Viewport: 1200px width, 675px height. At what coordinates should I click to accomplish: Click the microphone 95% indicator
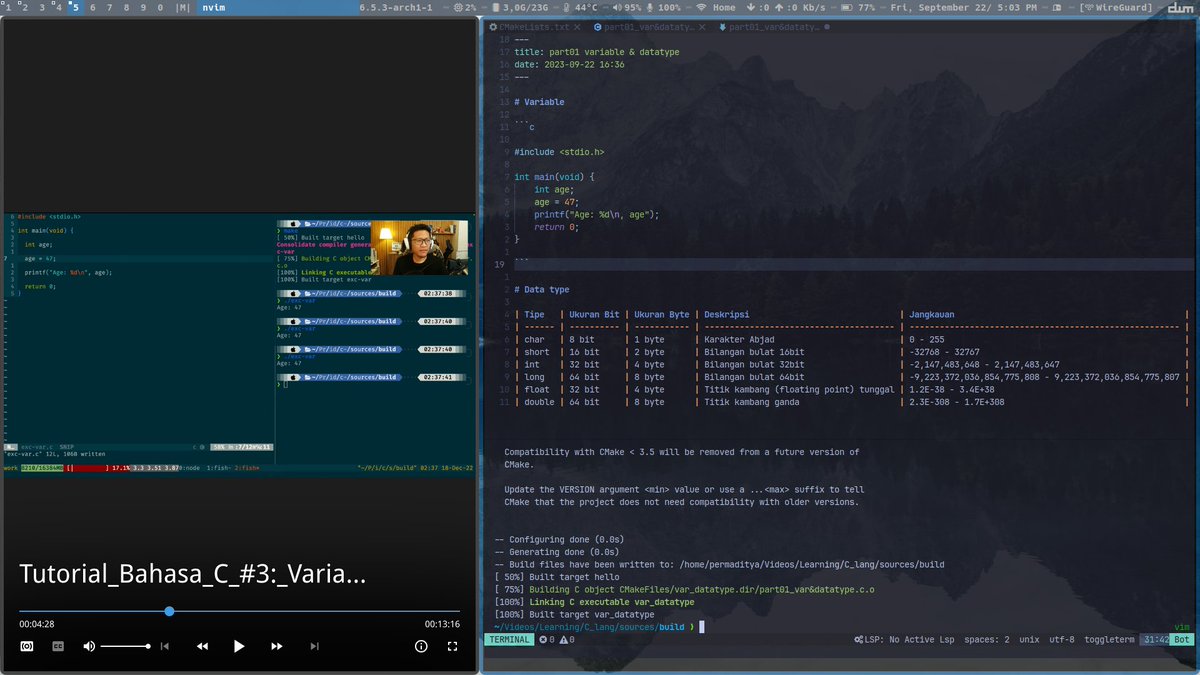click(625, 7)
